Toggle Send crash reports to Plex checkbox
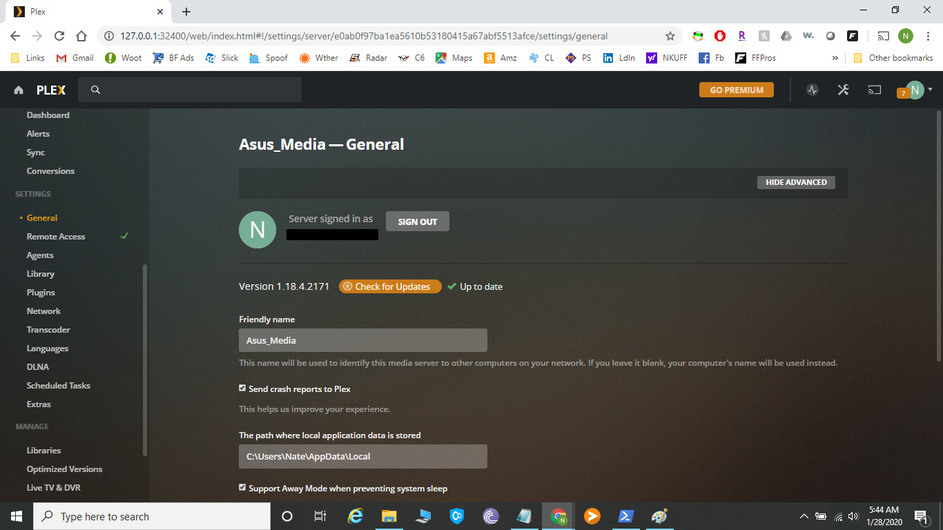 242,389
